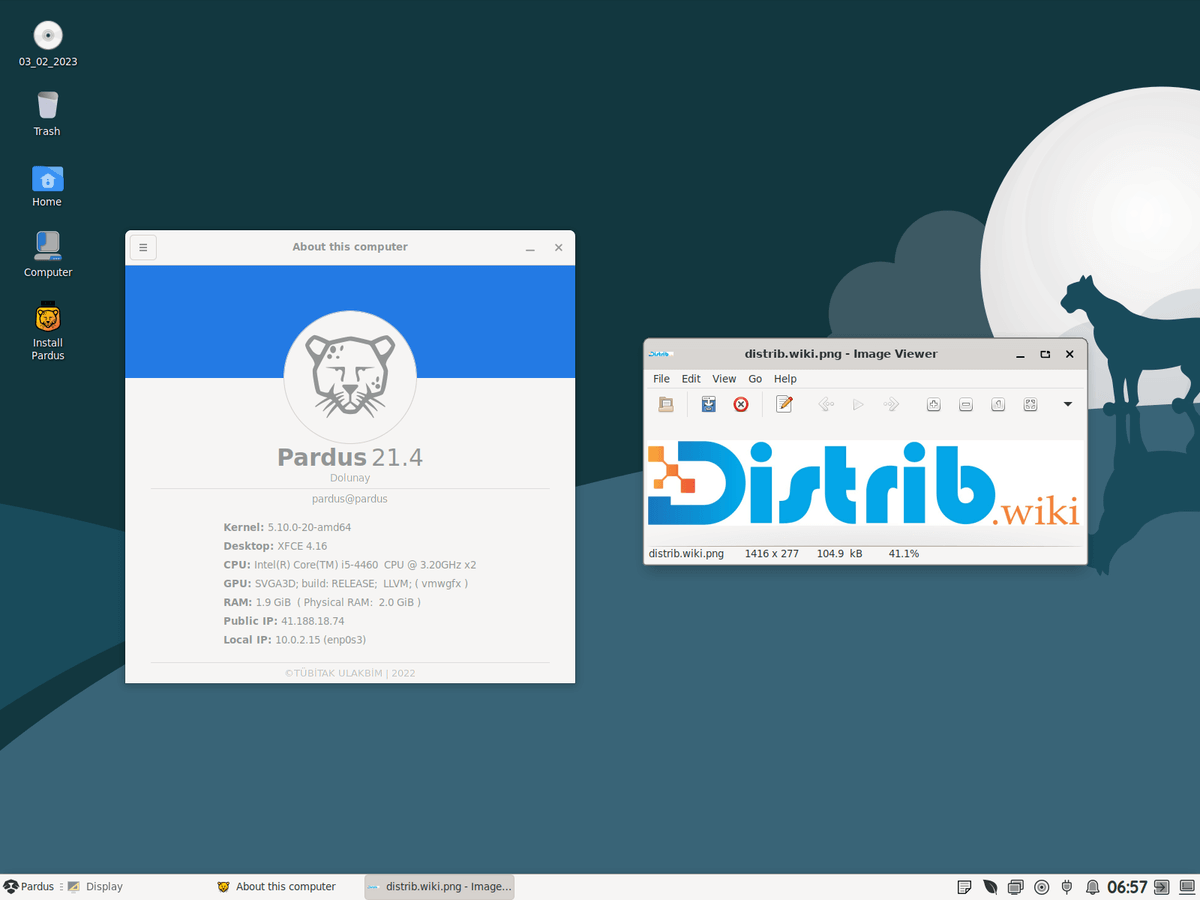Click the show desktop icon in taskbar
The width and height of the screenshot is (1200, 900).
pos(1186,887)
